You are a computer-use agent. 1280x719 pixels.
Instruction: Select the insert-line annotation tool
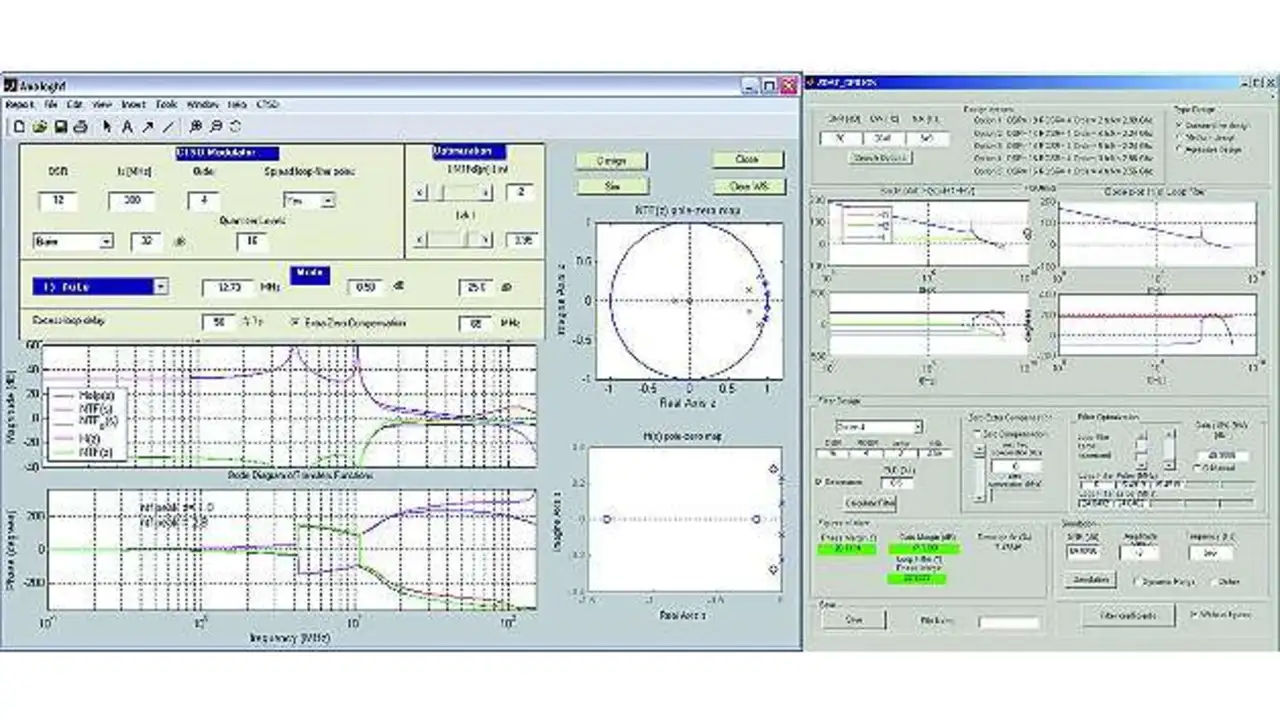(x=168, y=126)
